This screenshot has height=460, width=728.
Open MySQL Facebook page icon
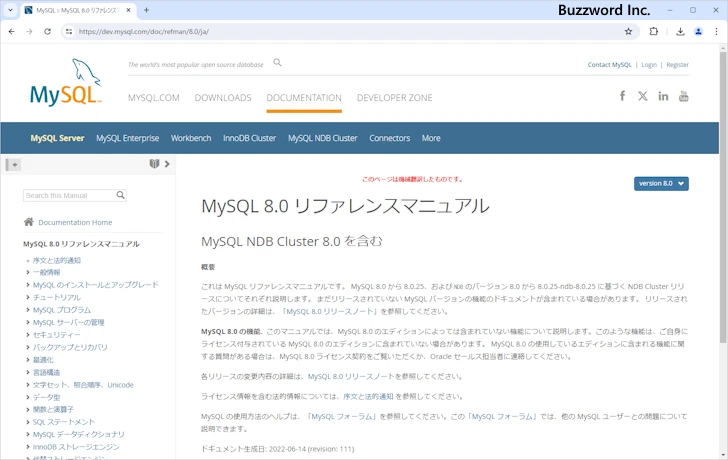tap(622, 96)
